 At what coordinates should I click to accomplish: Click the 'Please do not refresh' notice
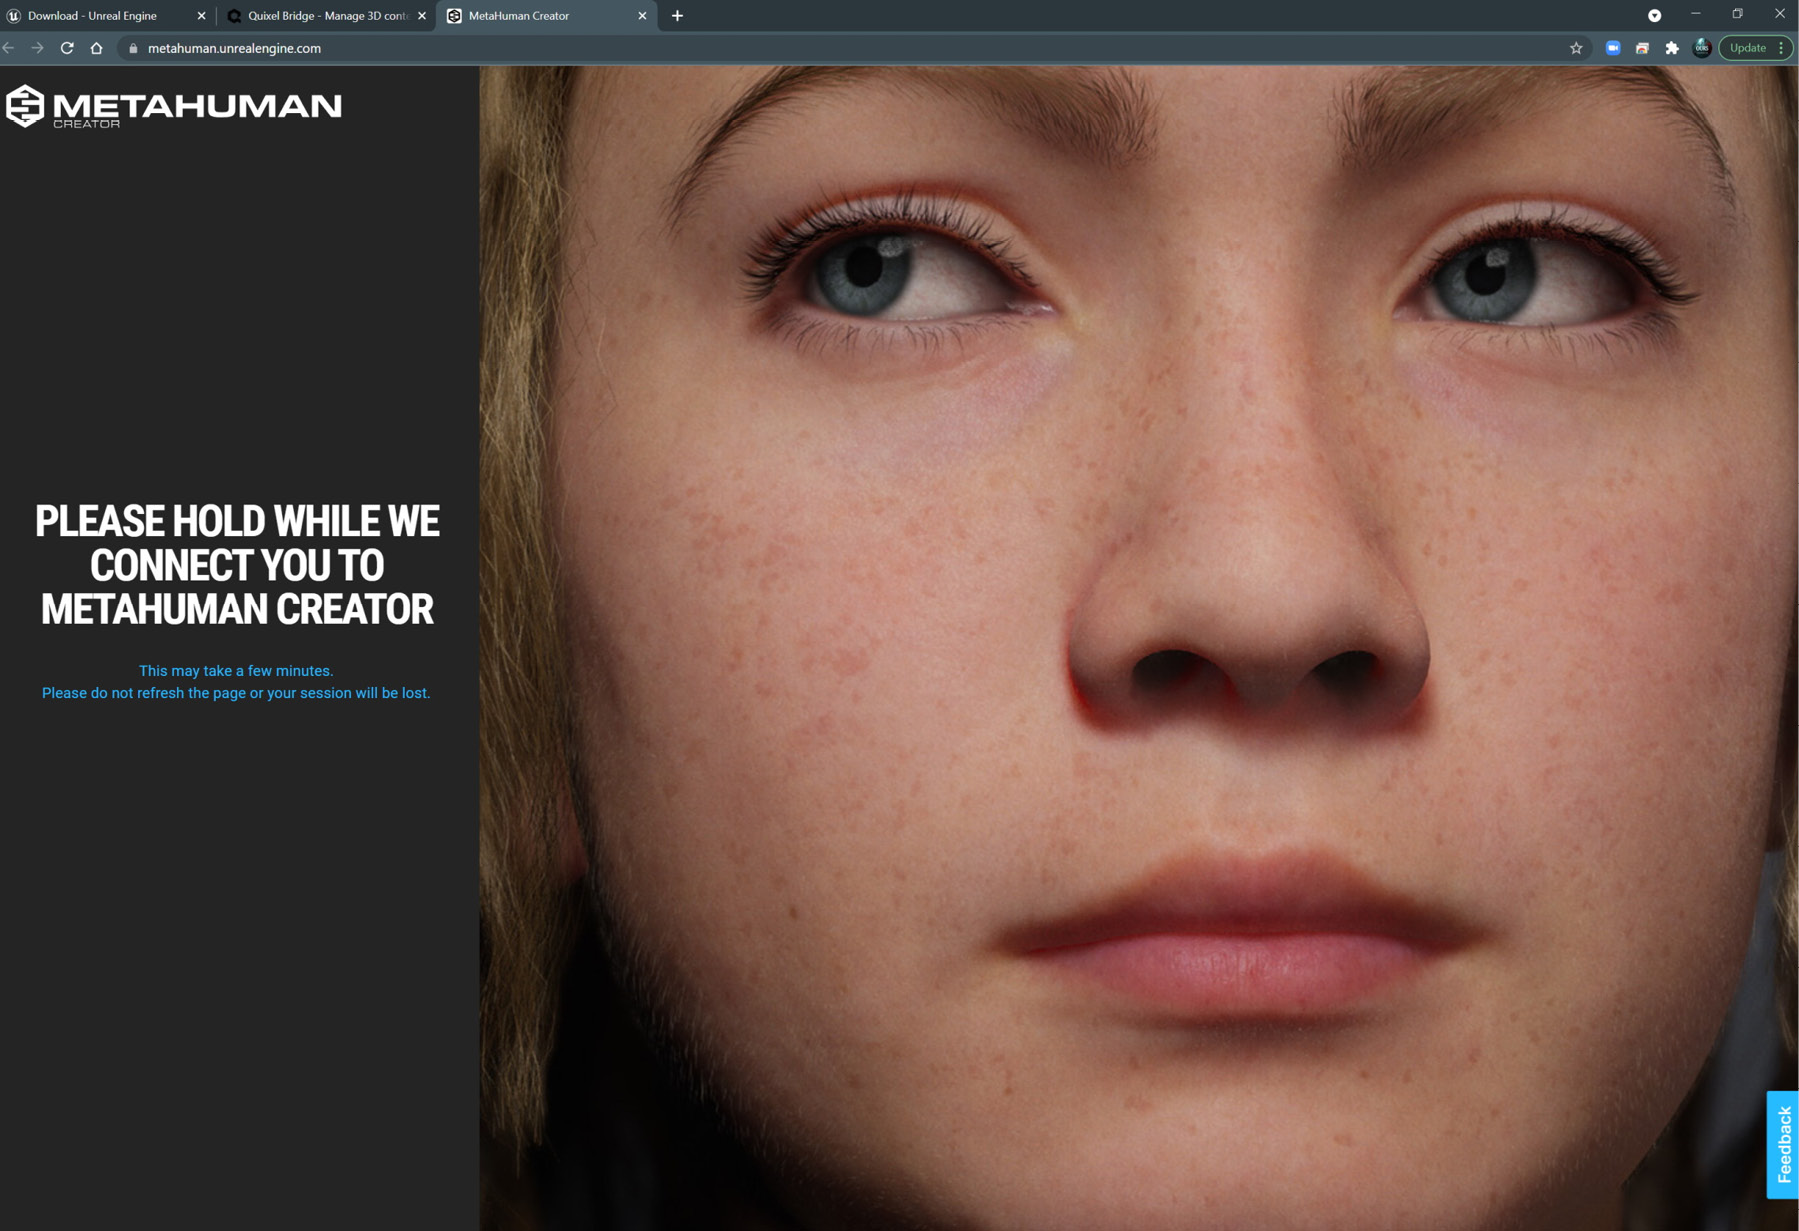pyautogui.click(x=236, y=693)
